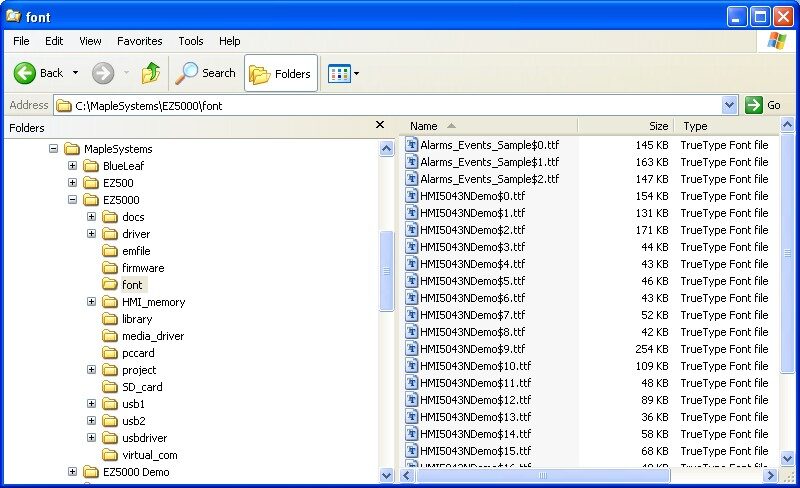Collapse the MapleSystems tree node
Image resolution: width=800 pixels, height=488 pixels.
coord(53,149)
